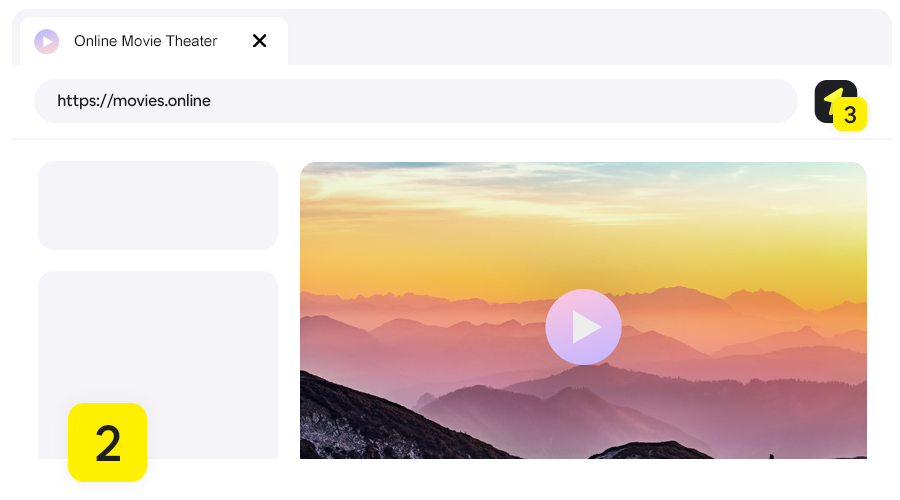Click the empty tab strip beside the open tab
Viewport: 900px width, 500px height.
[580, 40]
